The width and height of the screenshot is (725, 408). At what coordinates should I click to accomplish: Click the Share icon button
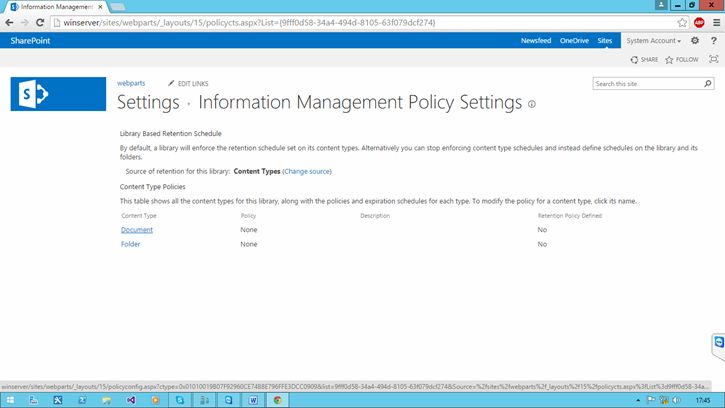pyautogui.click(x=644, y=60)
